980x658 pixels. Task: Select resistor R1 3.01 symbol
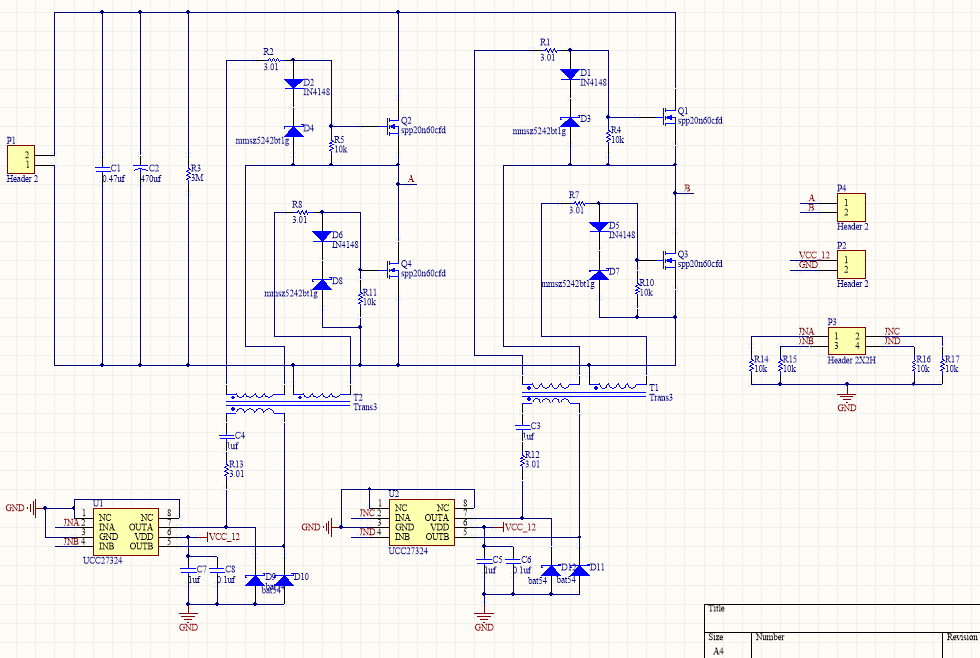(x=550, y=51)
